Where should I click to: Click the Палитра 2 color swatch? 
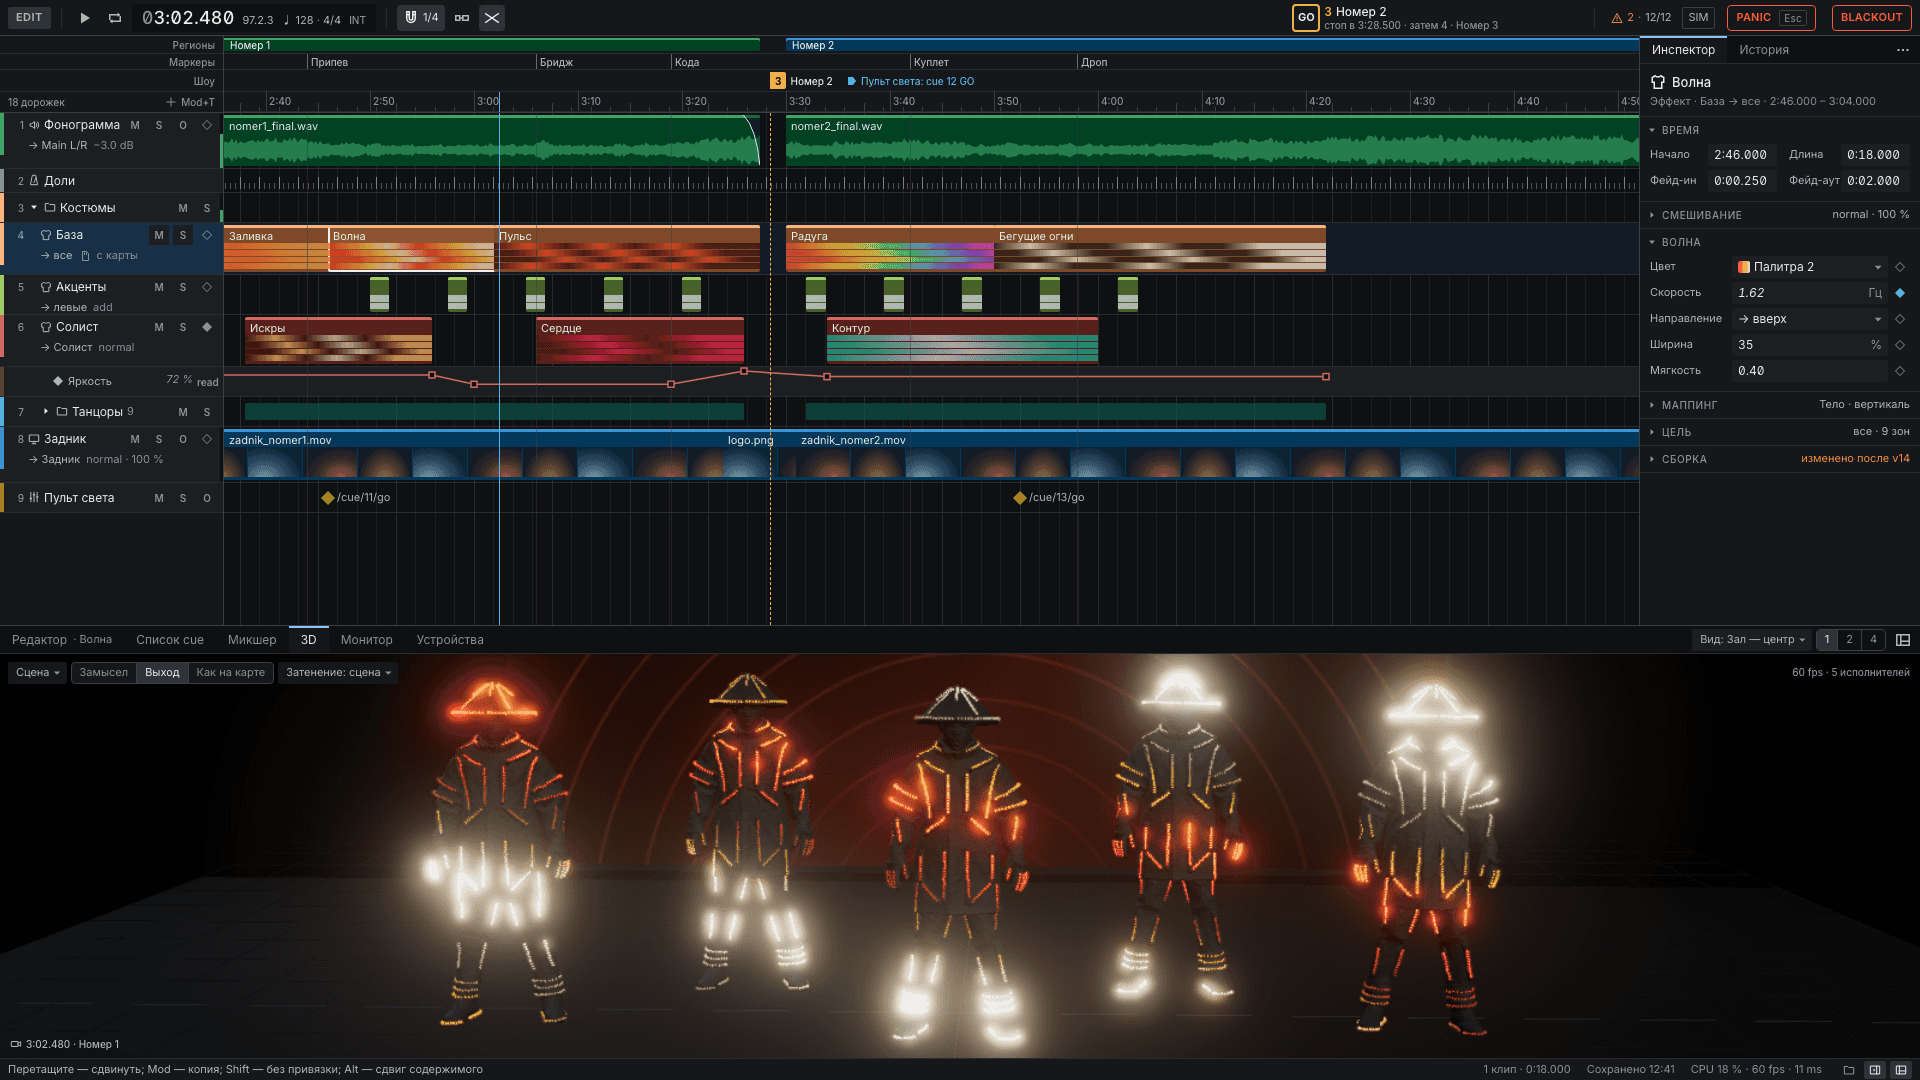coord(1744,267)
